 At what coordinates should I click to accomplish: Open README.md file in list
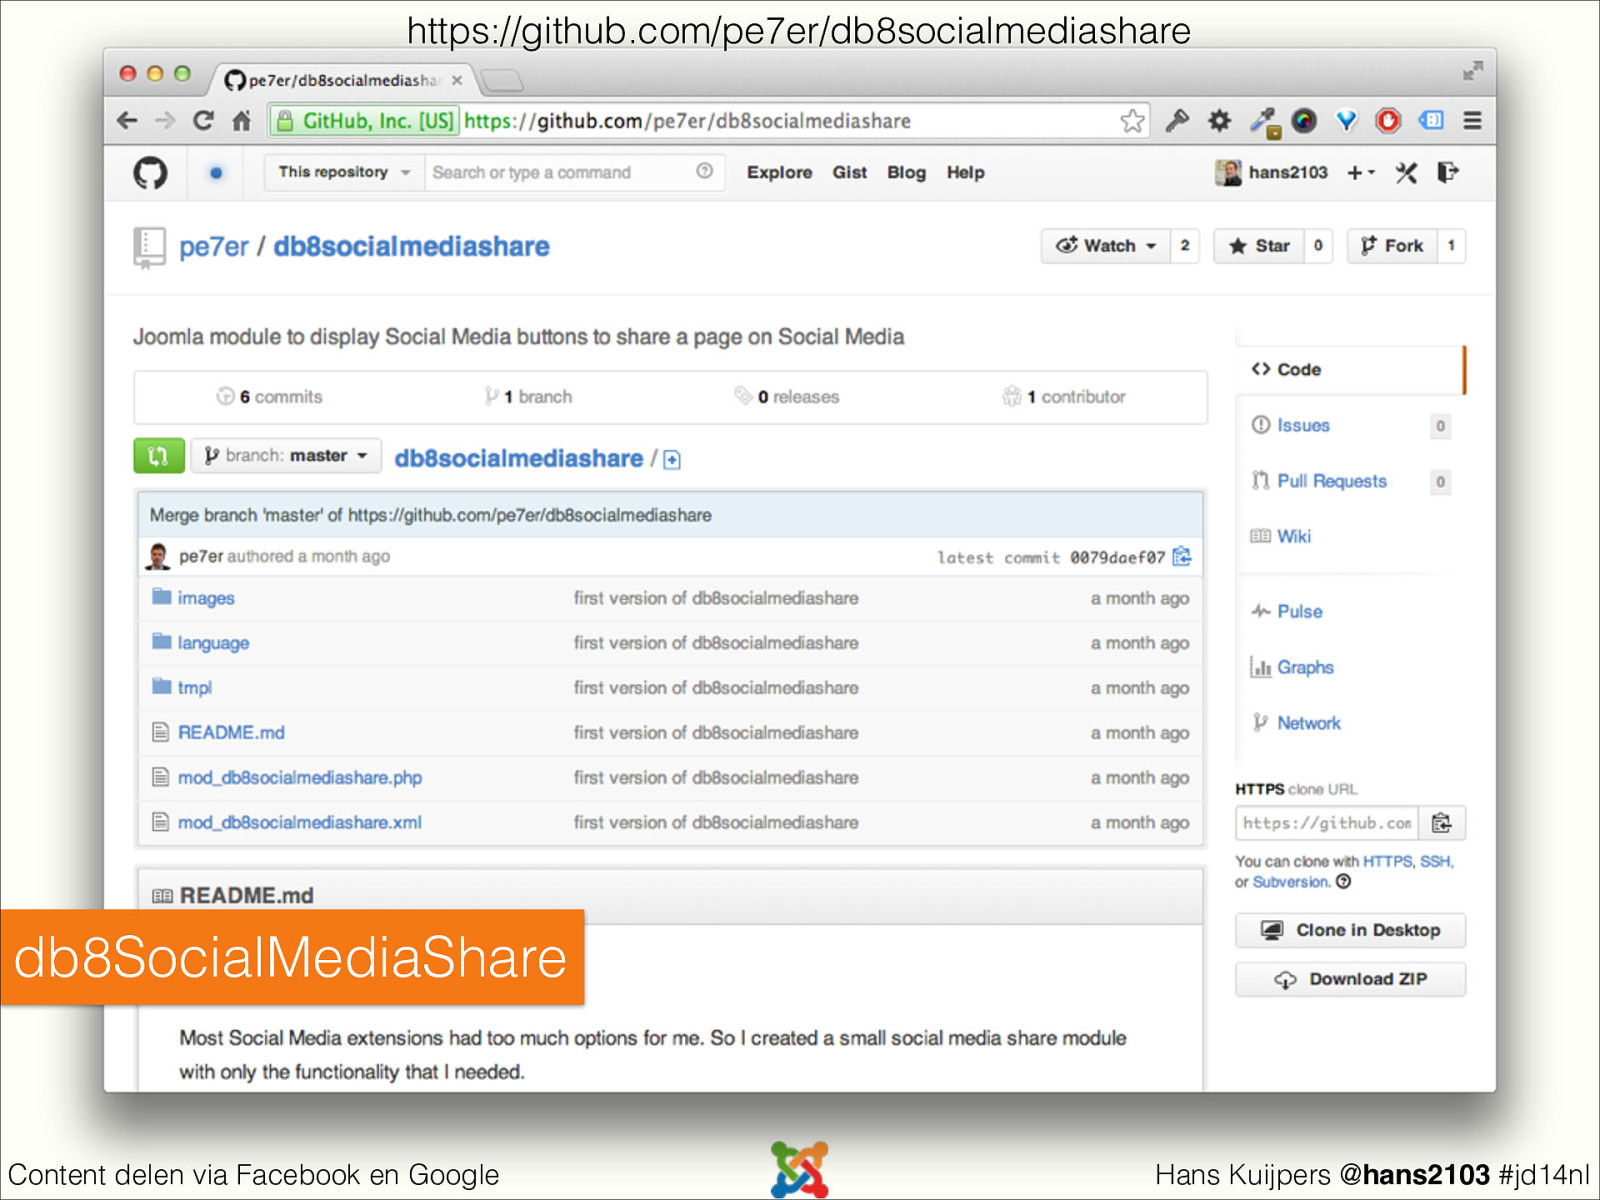click(x=231, y=733)
